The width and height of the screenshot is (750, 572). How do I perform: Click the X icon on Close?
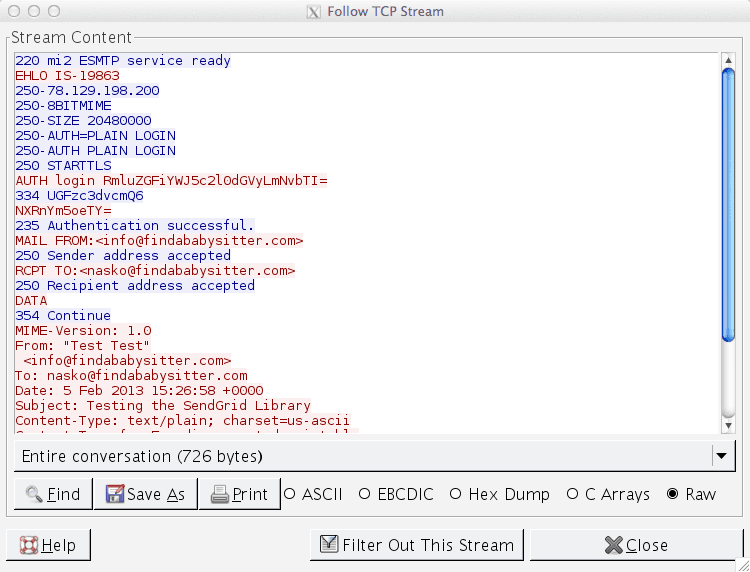click(x=613, y=545)
